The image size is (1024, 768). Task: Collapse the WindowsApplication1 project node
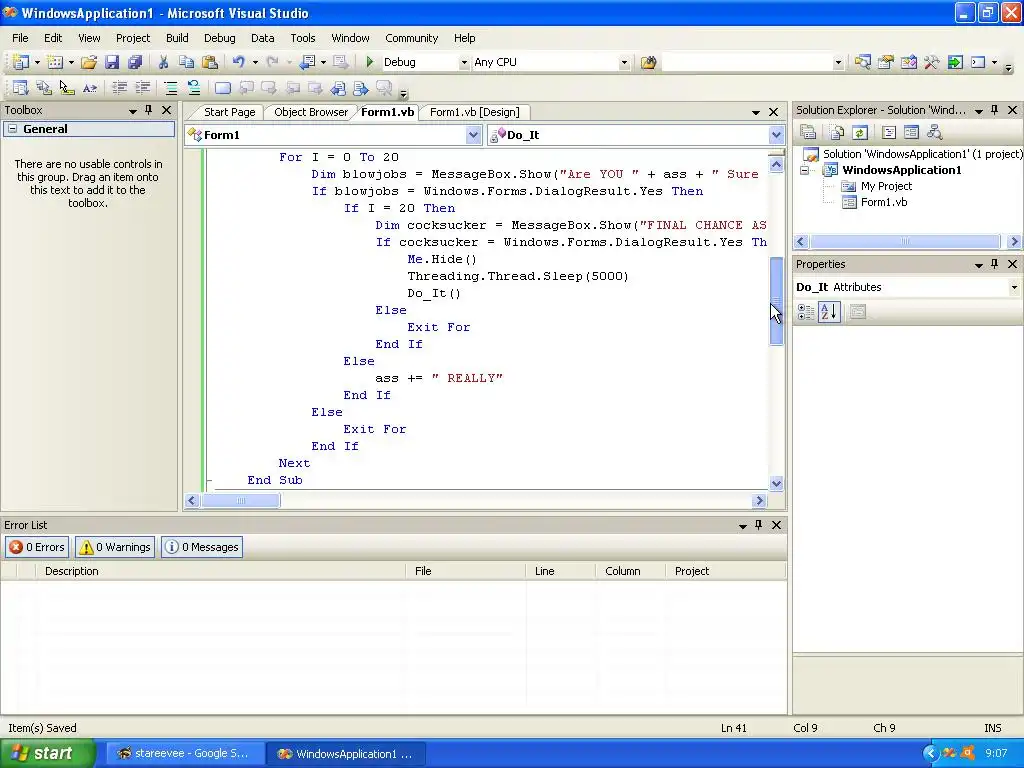click(805, 170)
